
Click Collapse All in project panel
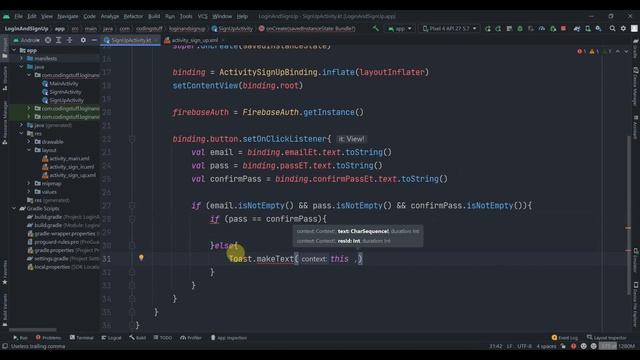click(x=69, y=40)
